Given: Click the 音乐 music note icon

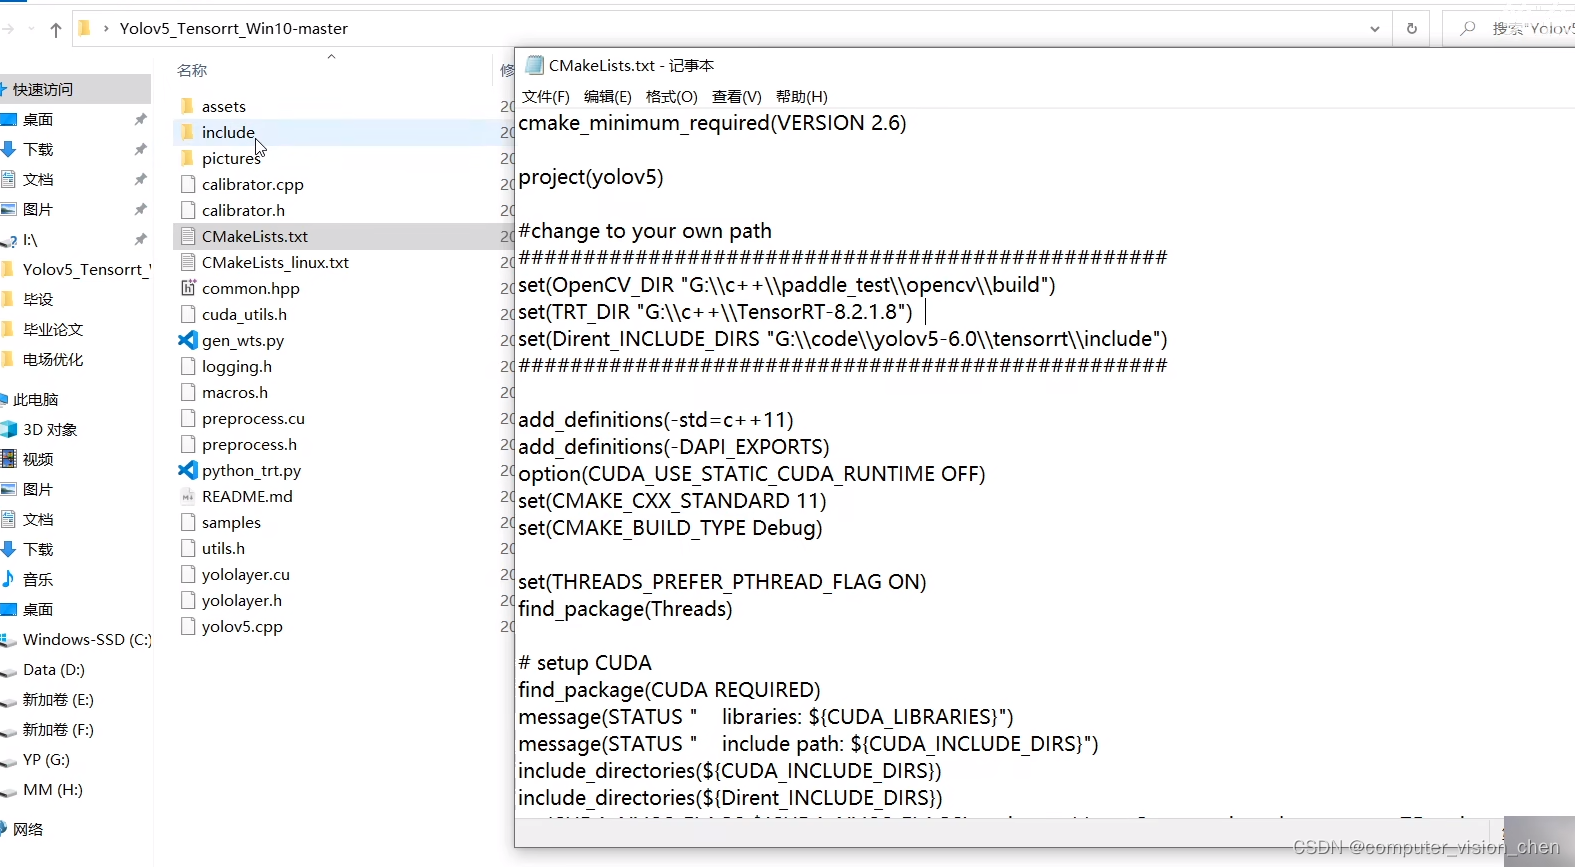Looking at the screenshot, I should (8, 579).
